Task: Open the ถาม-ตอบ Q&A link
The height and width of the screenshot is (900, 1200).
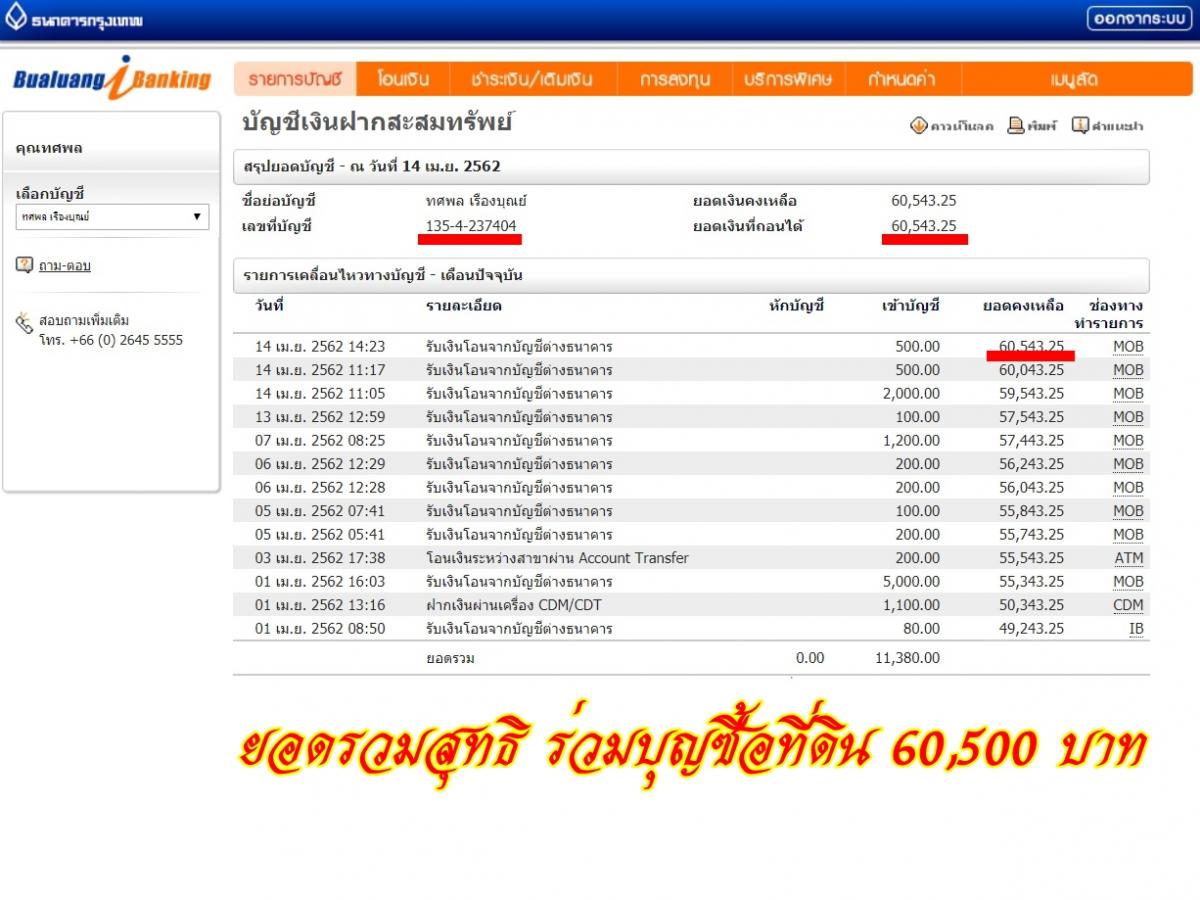Action: click(x=65, y=266)
